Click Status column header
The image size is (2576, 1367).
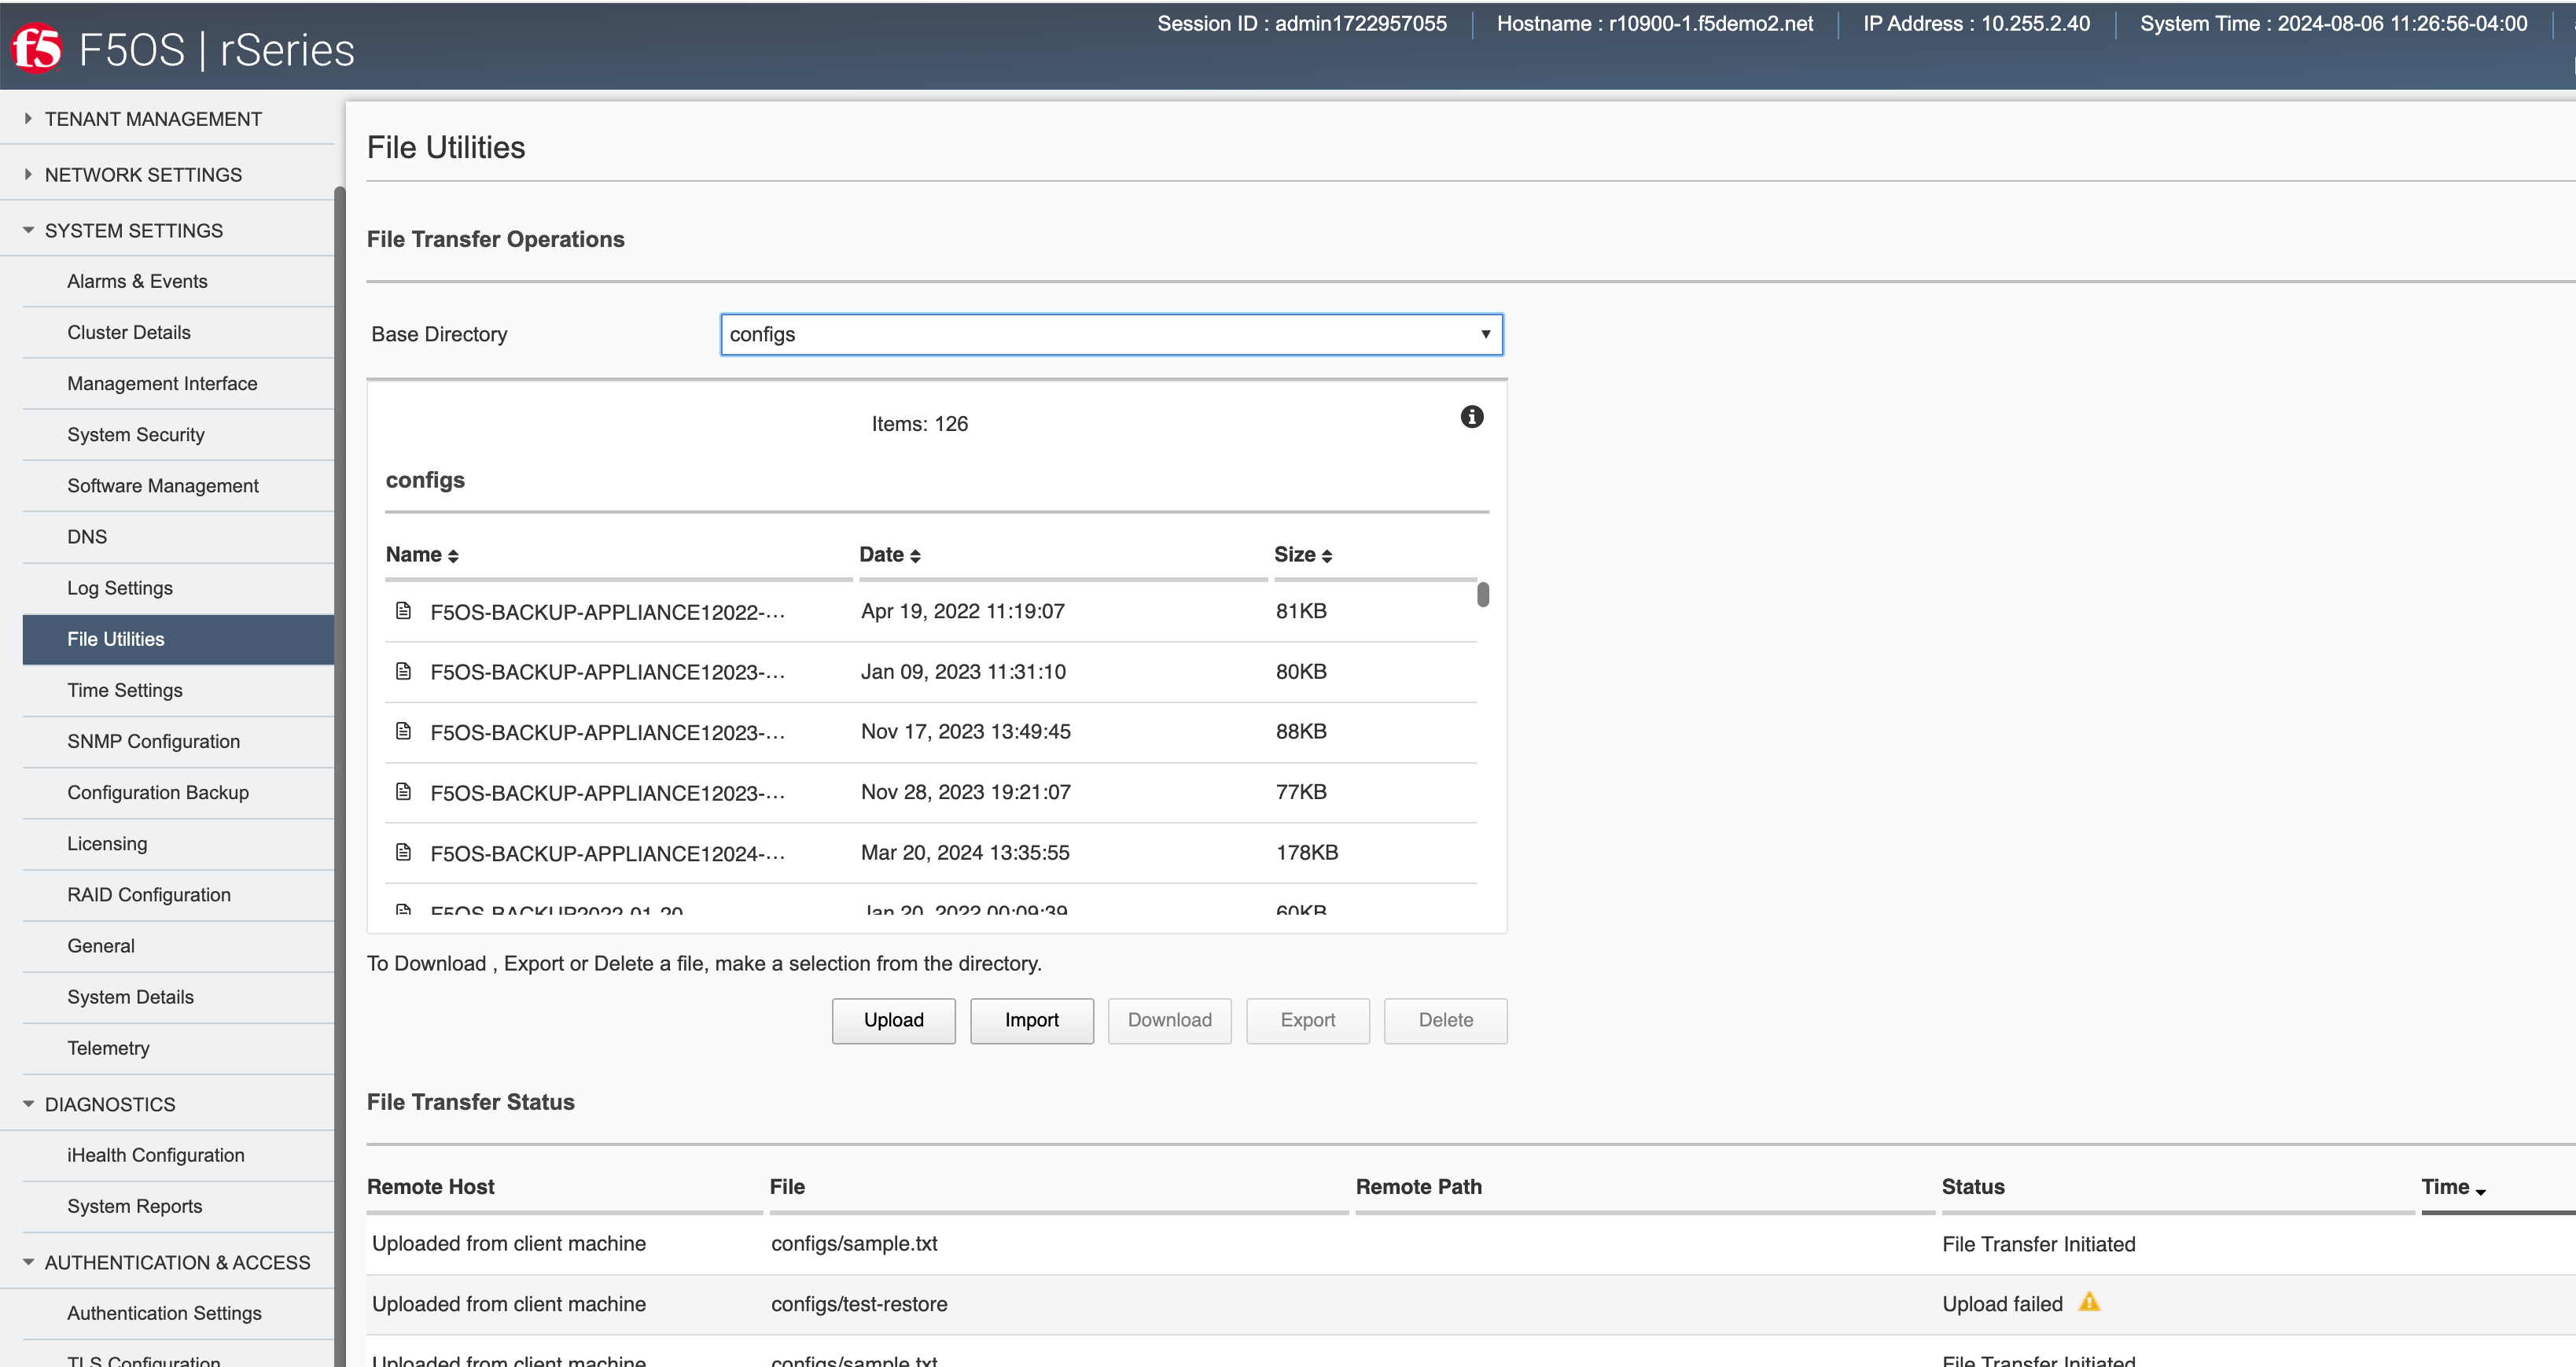click(x=1972, y=1187)
